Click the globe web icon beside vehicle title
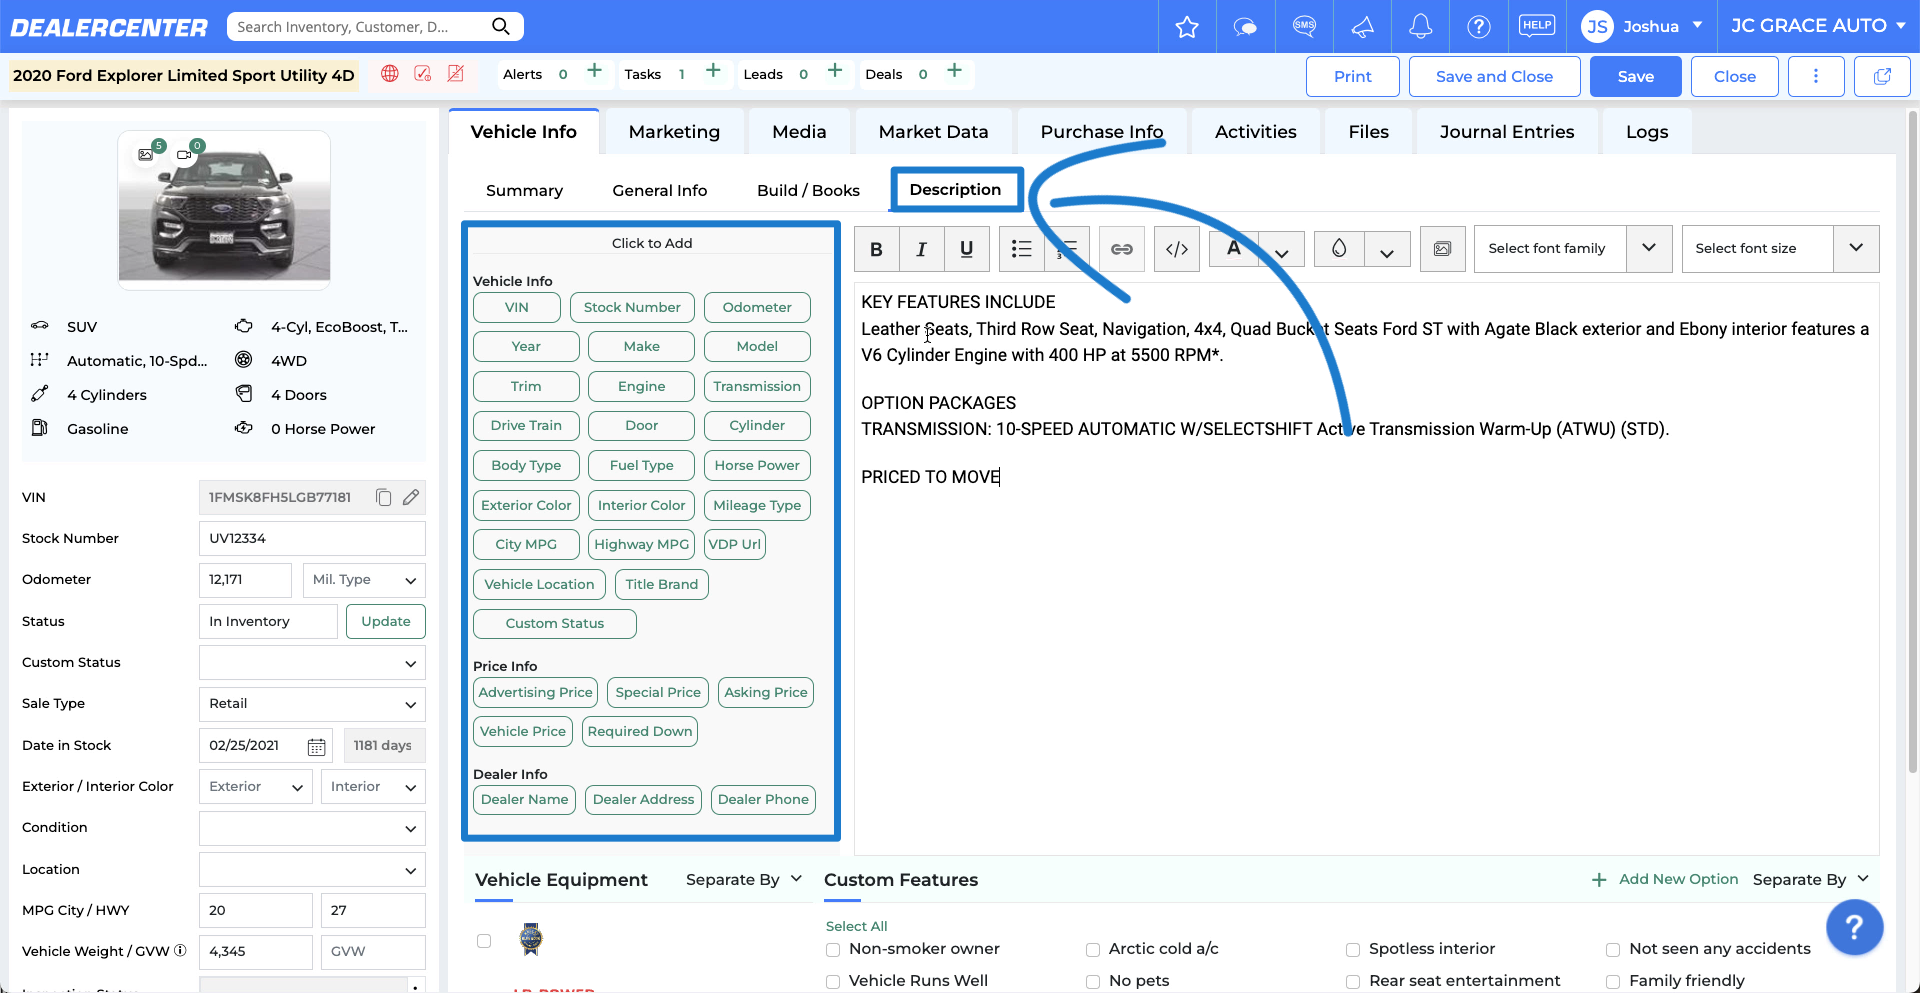 coord(390,74)
